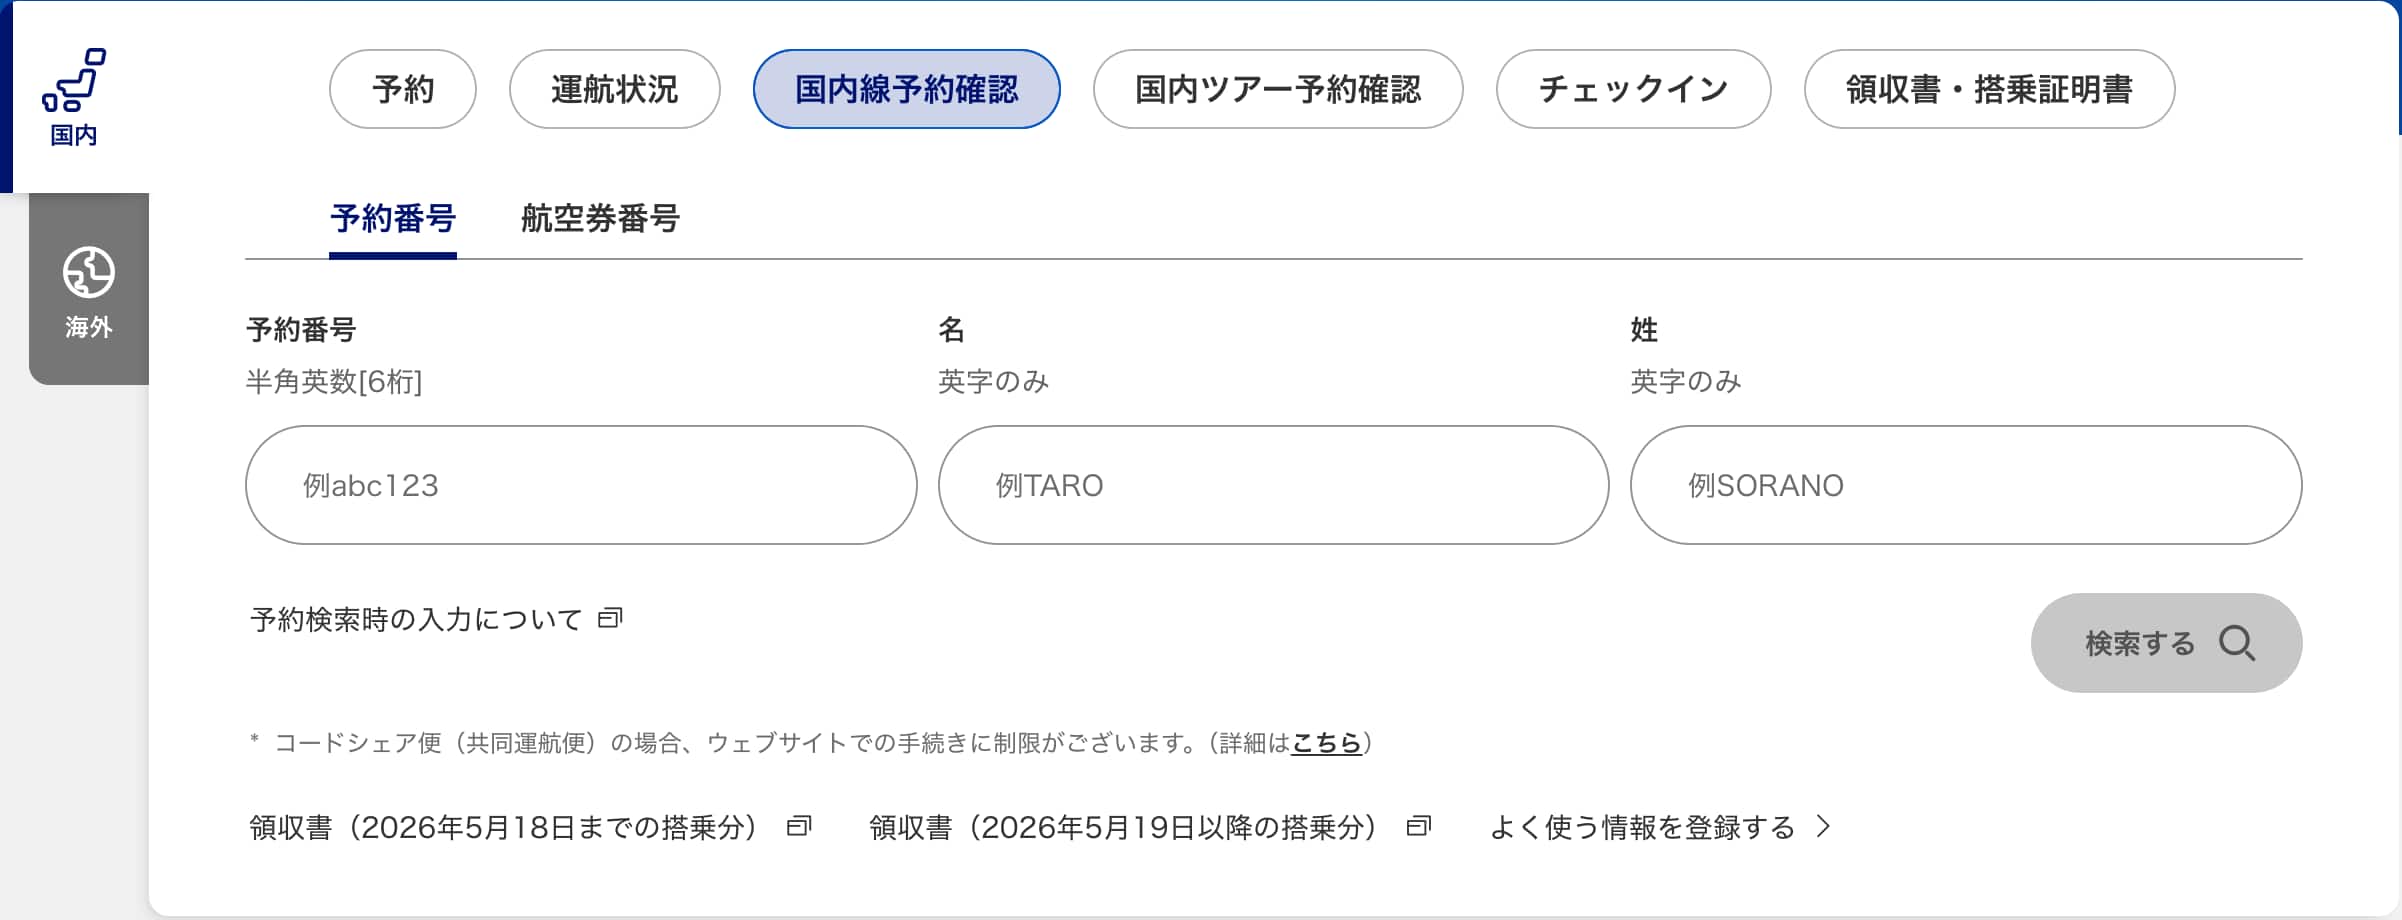Screen dimensions: 2402x920
Task: Select 運航状況 flight status button
Action: click(x=614, y=89)
